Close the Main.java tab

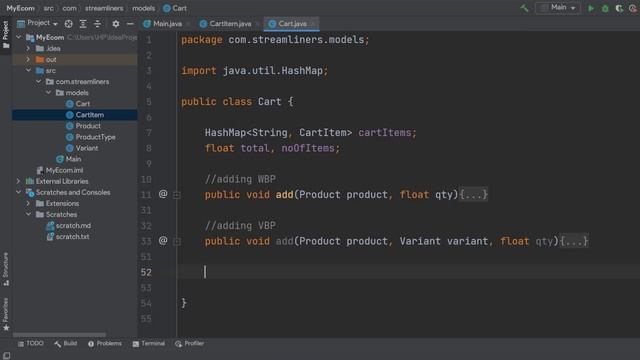point(188,24)
